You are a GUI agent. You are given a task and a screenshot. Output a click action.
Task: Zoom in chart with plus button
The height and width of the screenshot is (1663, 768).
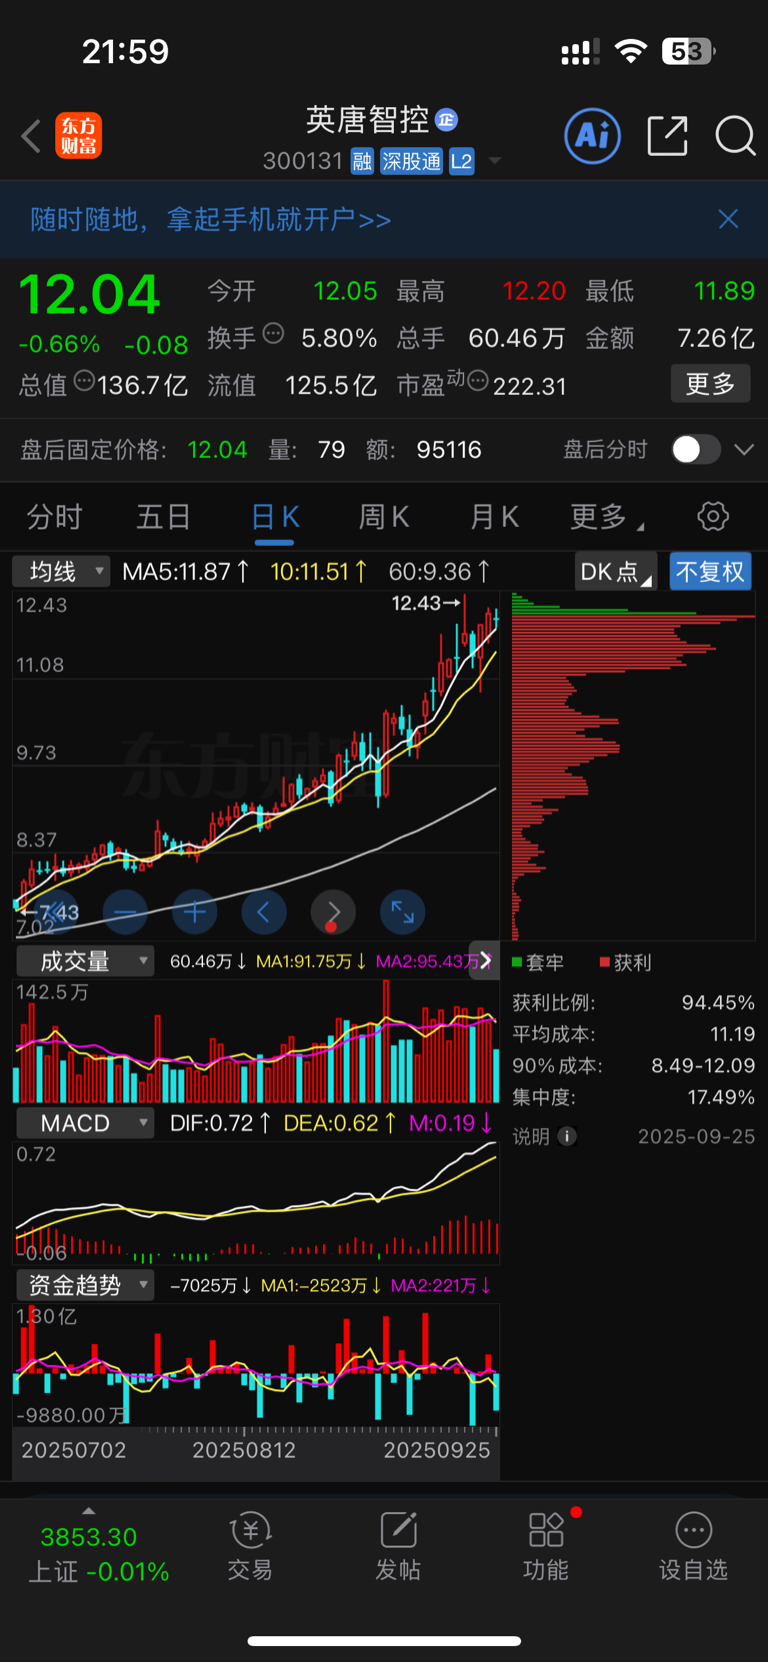(x=194, y=912)
